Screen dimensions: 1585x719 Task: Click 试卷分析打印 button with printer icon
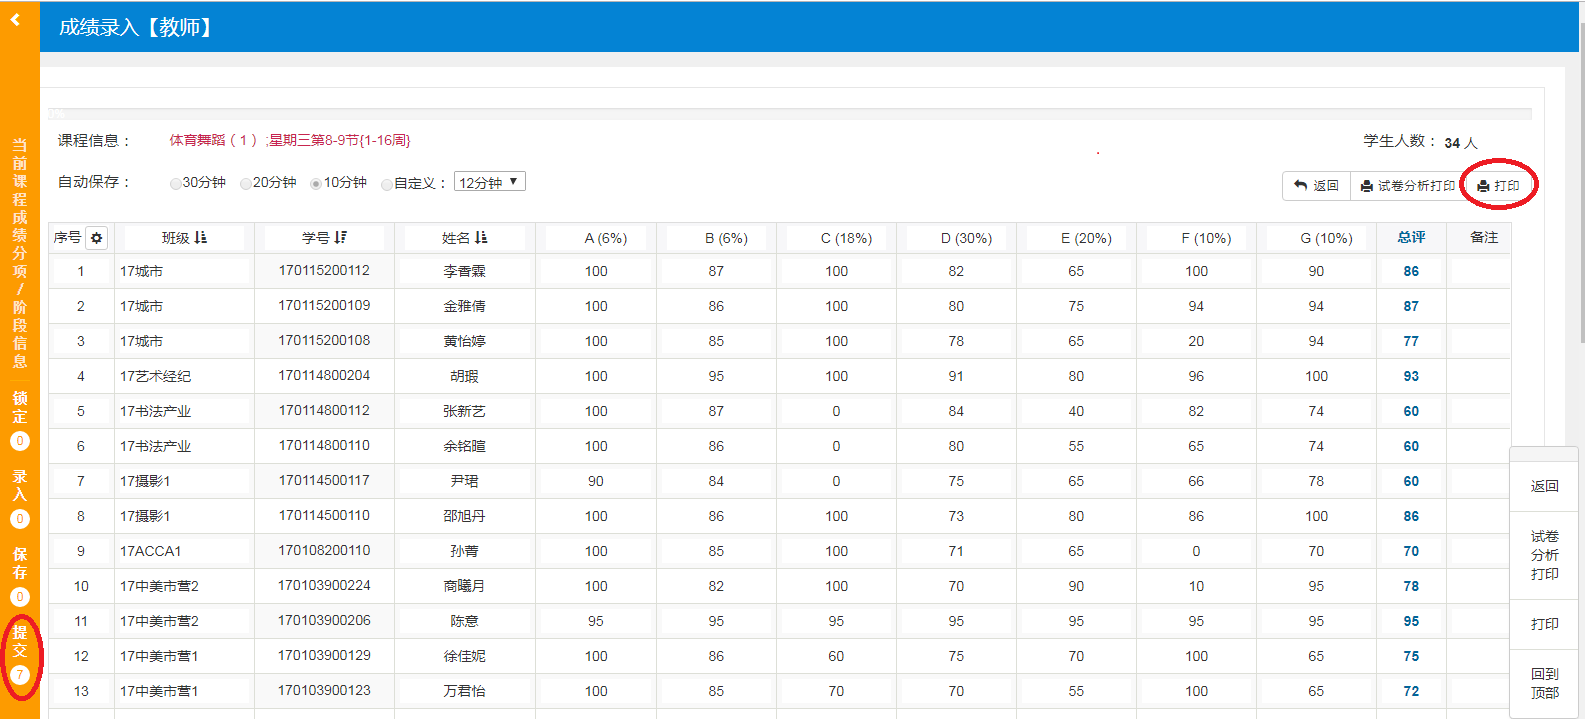click(x=1407, y=186)
